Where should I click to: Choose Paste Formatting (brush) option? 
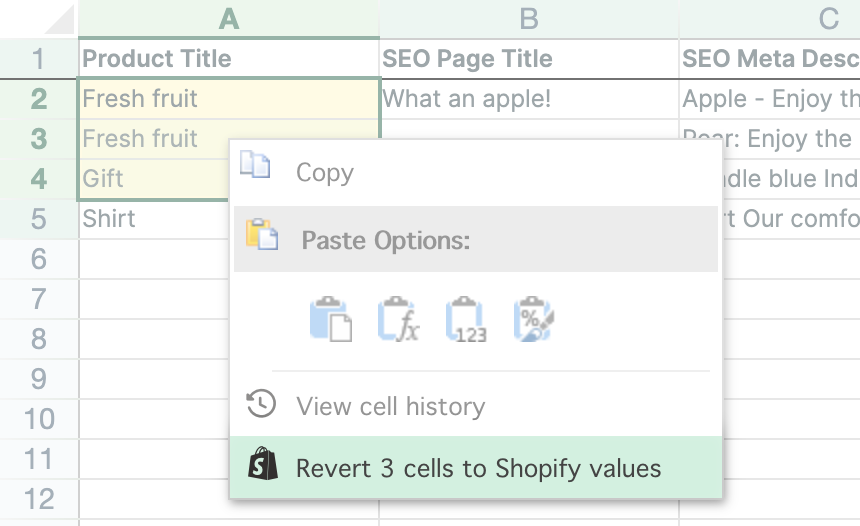[x=534, y=319]
